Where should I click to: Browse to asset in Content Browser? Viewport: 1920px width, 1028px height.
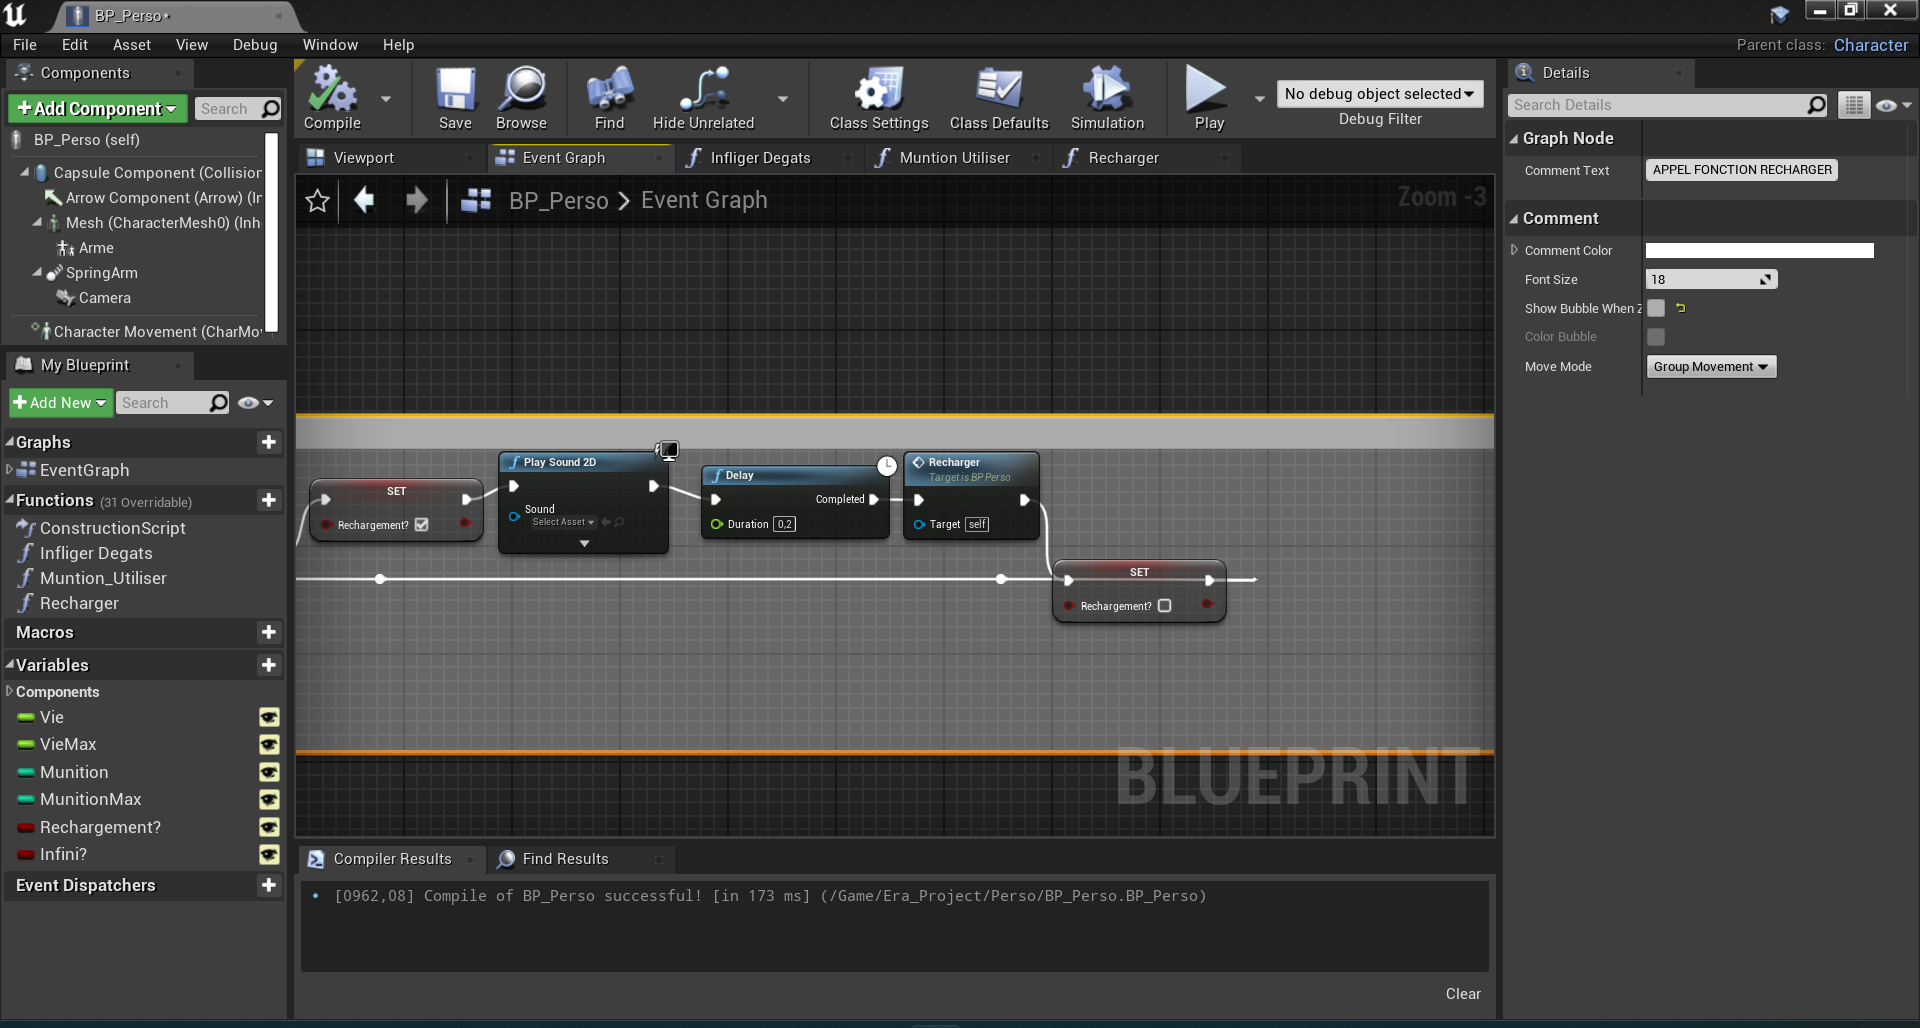[x=521, y=98]
